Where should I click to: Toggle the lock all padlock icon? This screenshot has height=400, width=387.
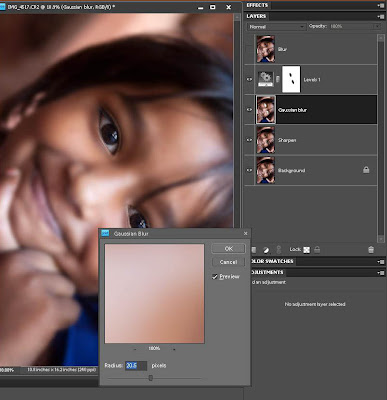point(317,249)
